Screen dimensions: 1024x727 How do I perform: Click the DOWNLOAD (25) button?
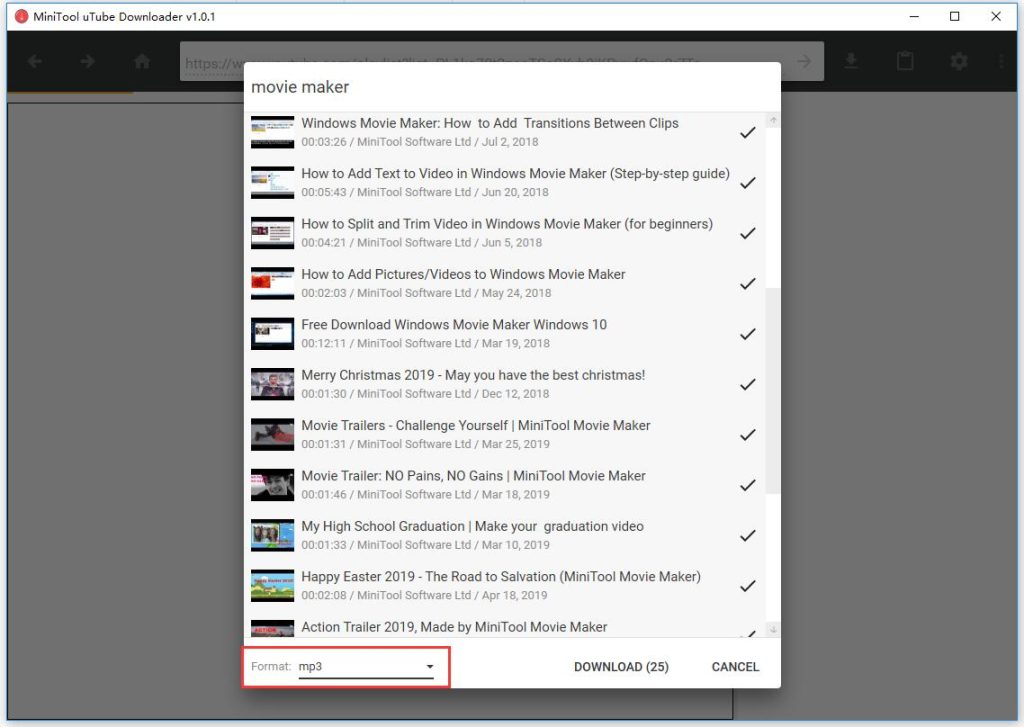620,666
